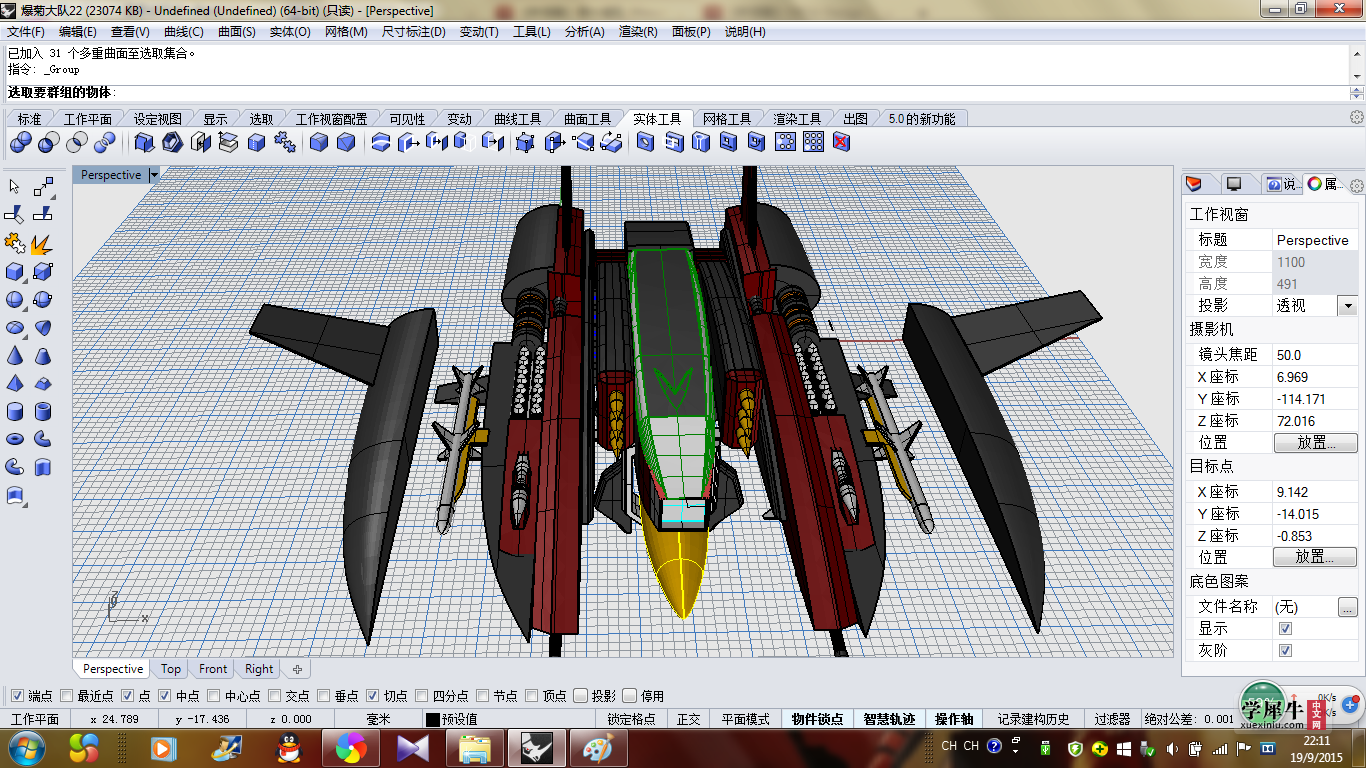Open the 曲线(C) menu
1366x768 pixels.
(x=184, y=32)
